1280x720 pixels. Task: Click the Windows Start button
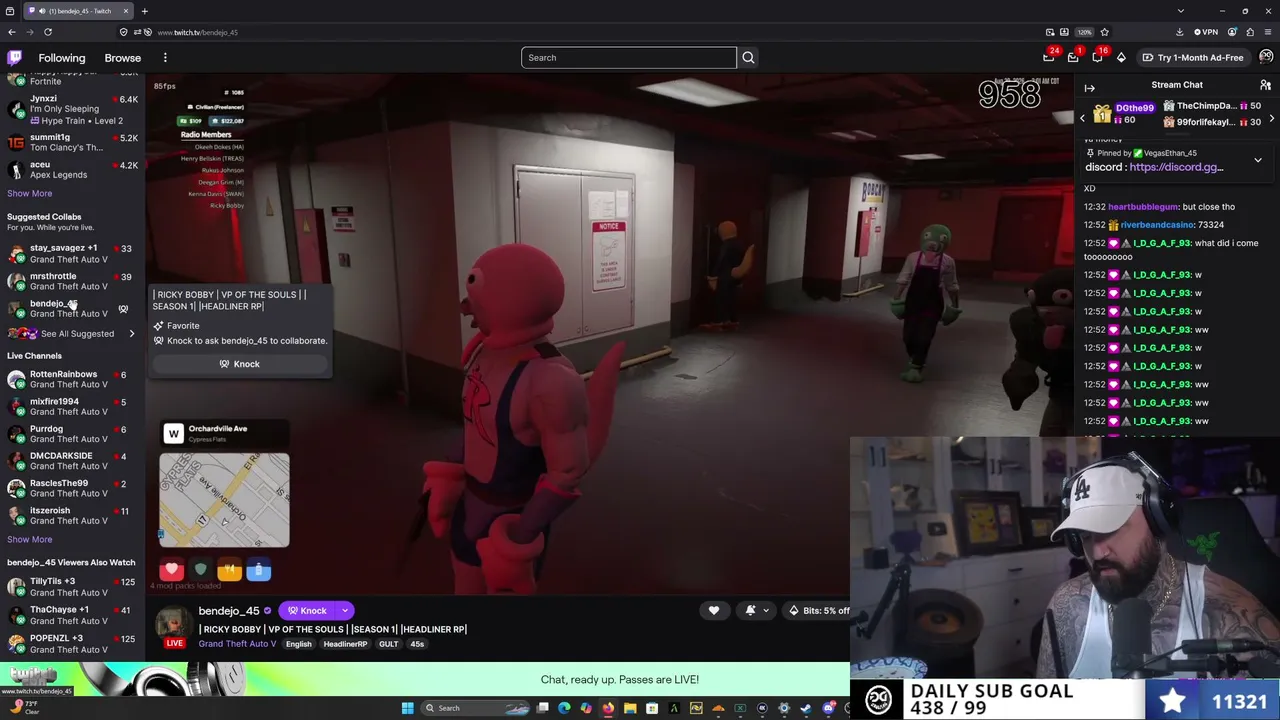407,708
